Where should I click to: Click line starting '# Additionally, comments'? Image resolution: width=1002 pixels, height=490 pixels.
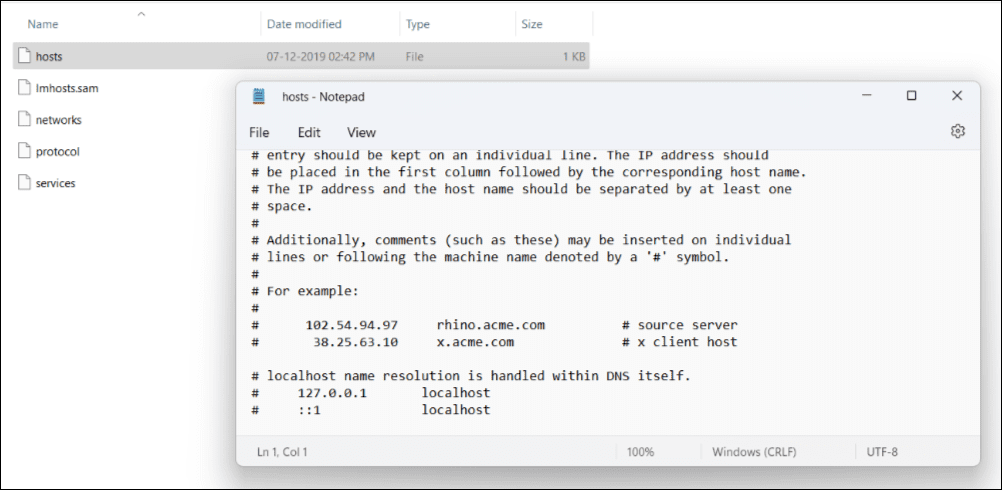(x=521, y=240)
